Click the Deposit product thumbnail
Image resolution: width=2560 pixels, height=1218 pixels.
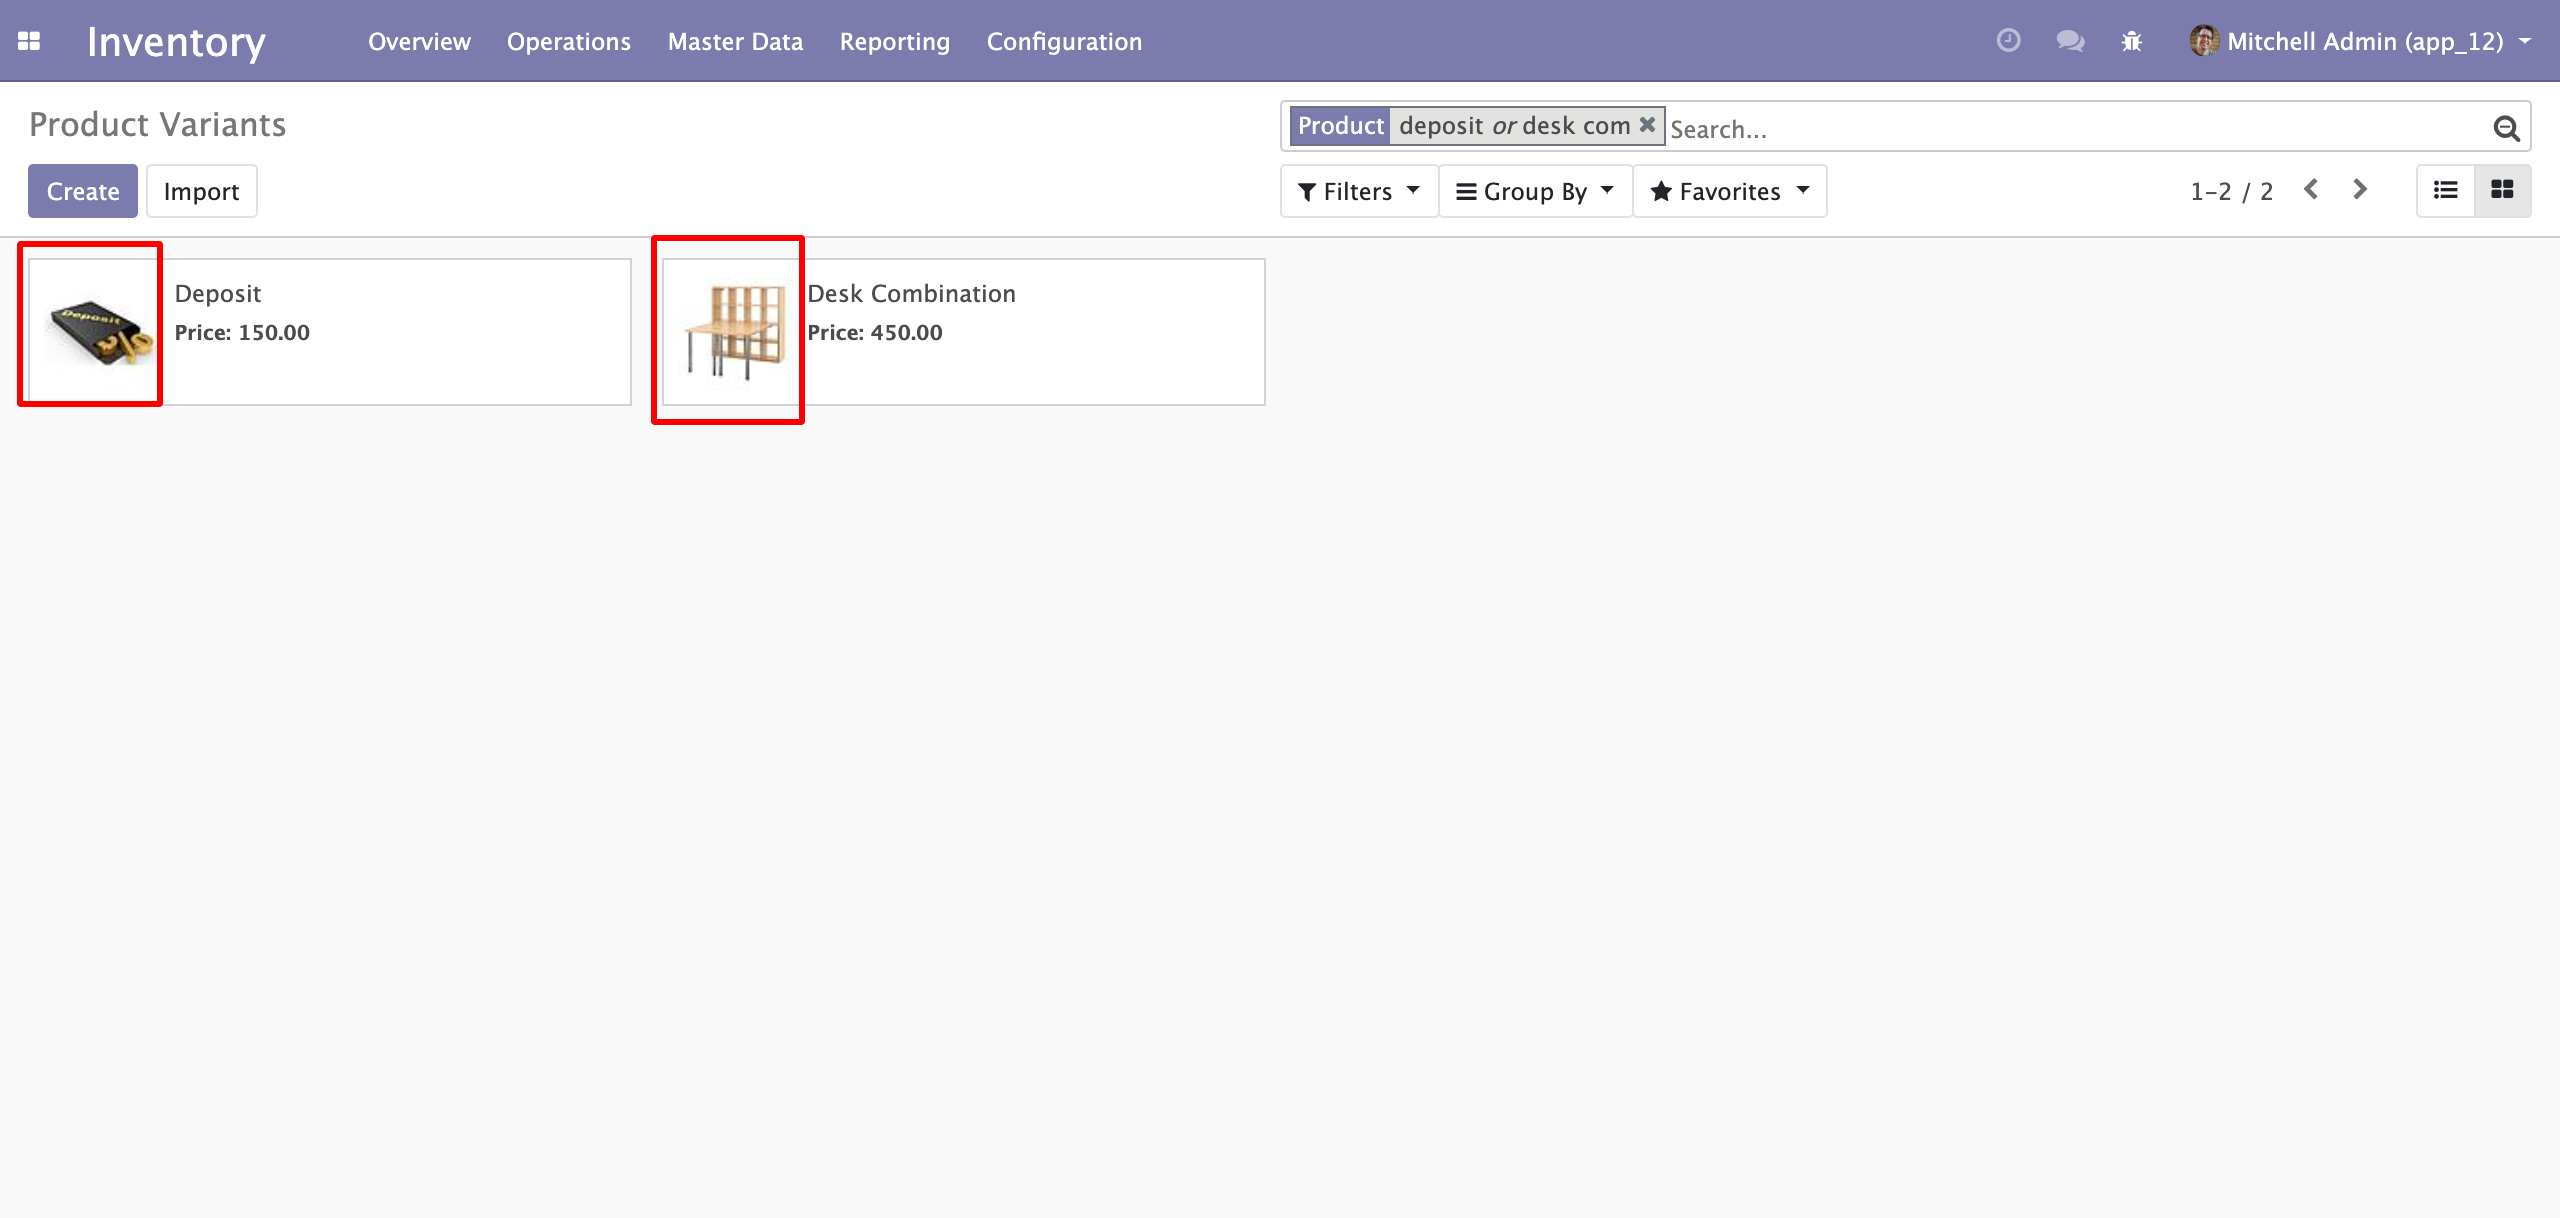[97, 331]
